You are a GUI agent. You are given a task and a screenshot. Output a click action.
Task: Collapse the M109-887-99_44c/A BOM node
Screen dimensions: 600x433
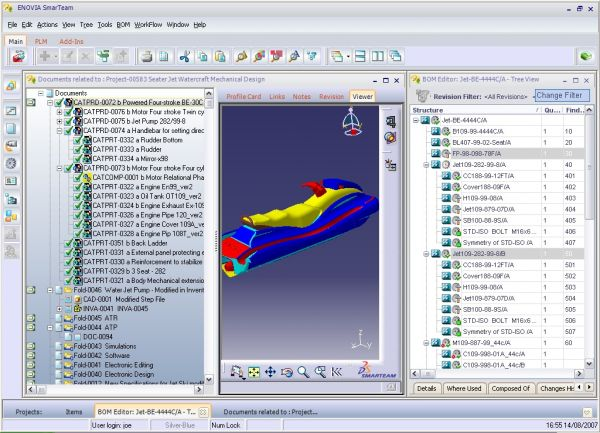click(426, 343)
